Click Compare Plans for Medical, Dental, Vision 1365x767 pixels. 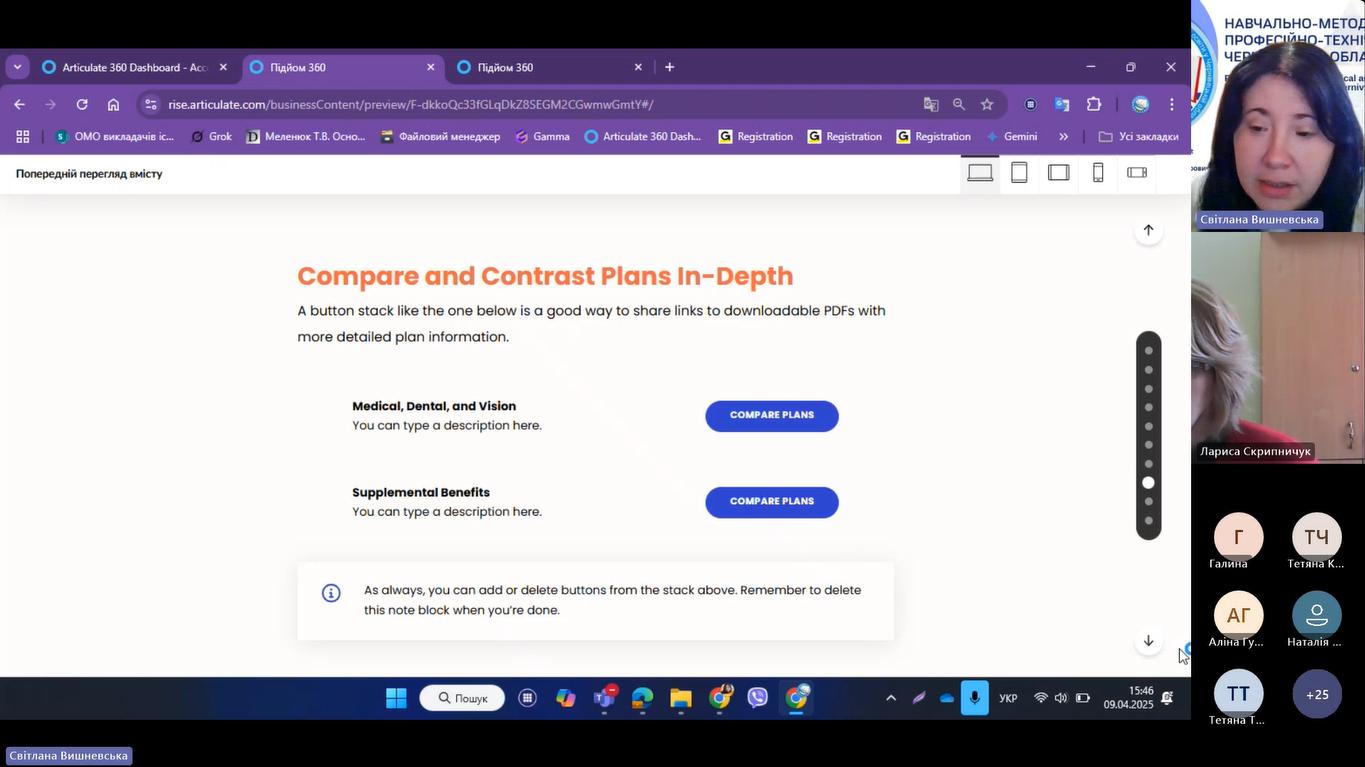click(x=771, y=416)
